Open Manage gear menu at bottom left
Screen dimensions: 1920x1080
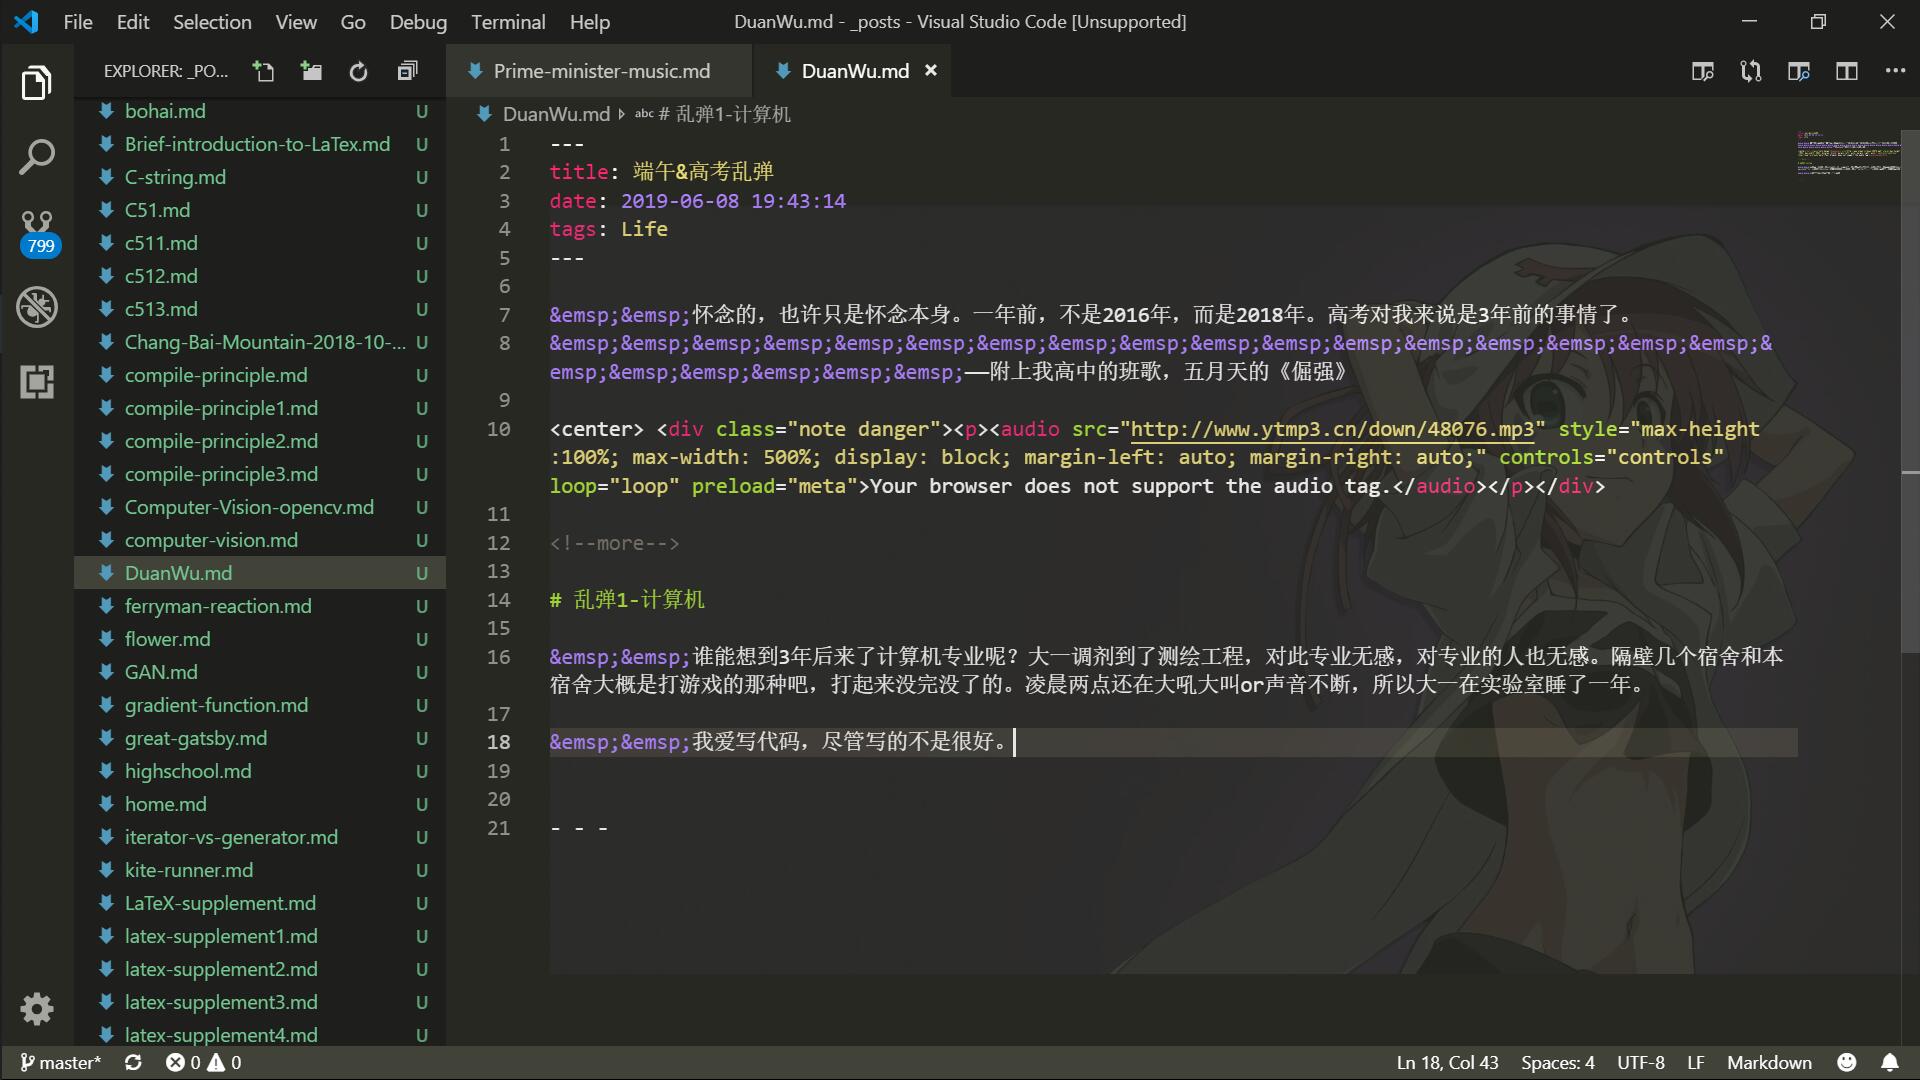pos(37,1008)
